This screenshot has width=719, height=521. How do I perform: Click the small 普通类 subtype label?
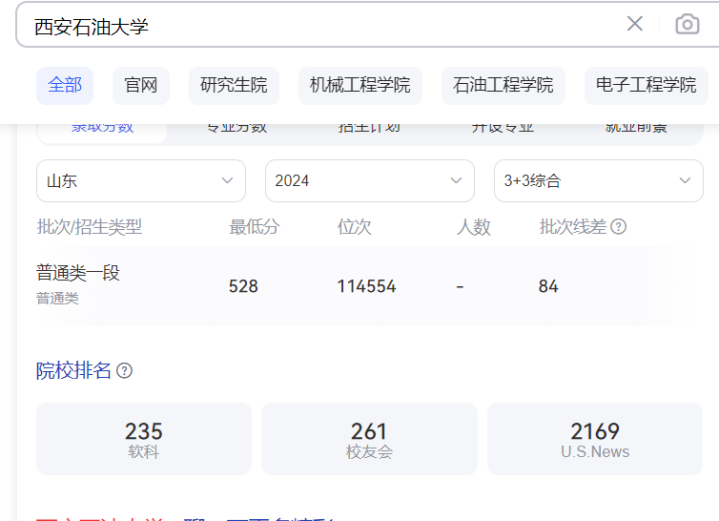pyautogui.click(x=57, y=299)
